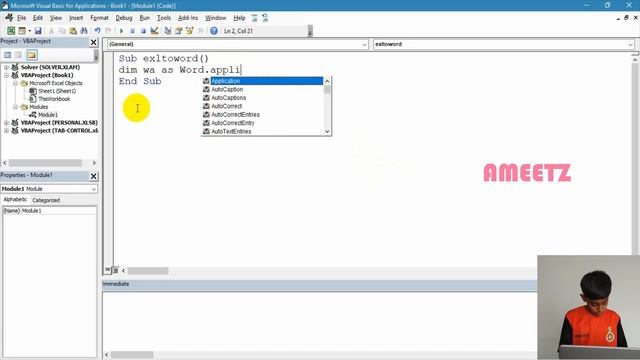Image resolution: width=640 pixels, height=360 pixels.
Task: Open the Object Browser toolbar icon
Action: [x=190, y=31]
